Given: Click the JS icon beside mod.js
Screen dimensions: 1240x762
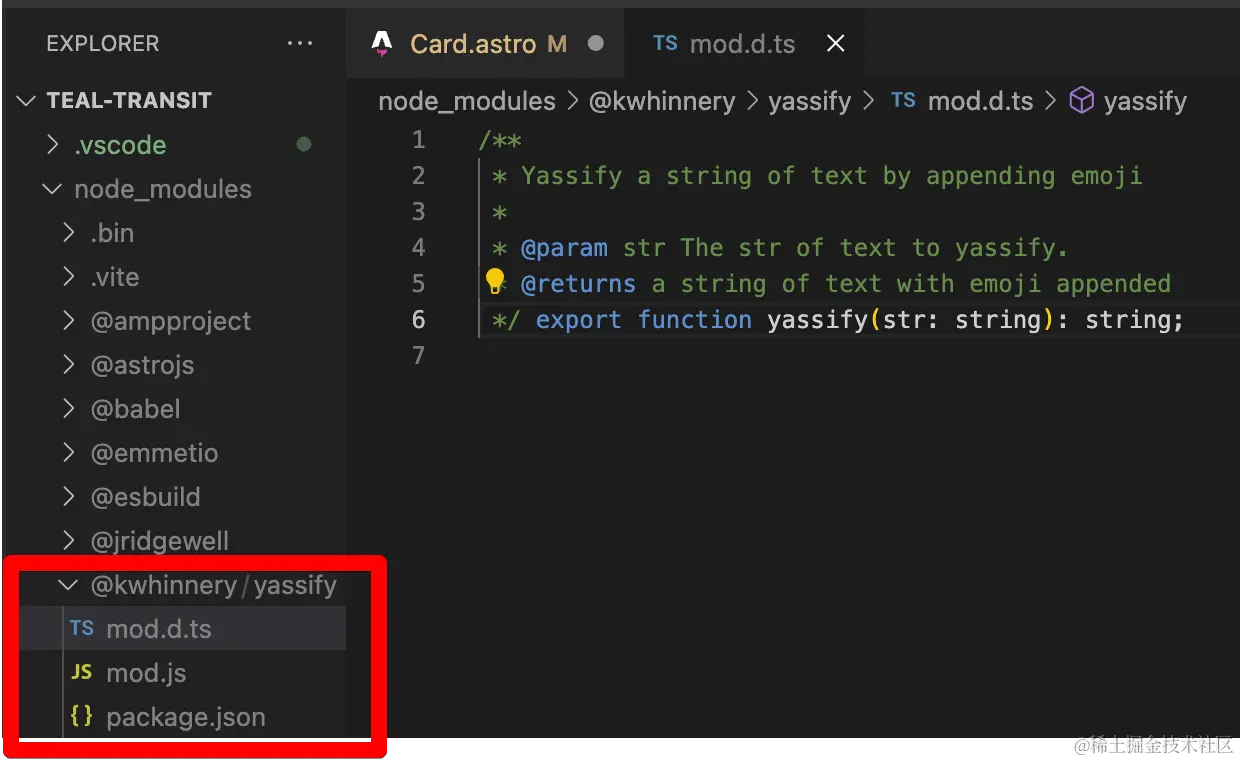Looking at the screenshot, I should point(82,672).
